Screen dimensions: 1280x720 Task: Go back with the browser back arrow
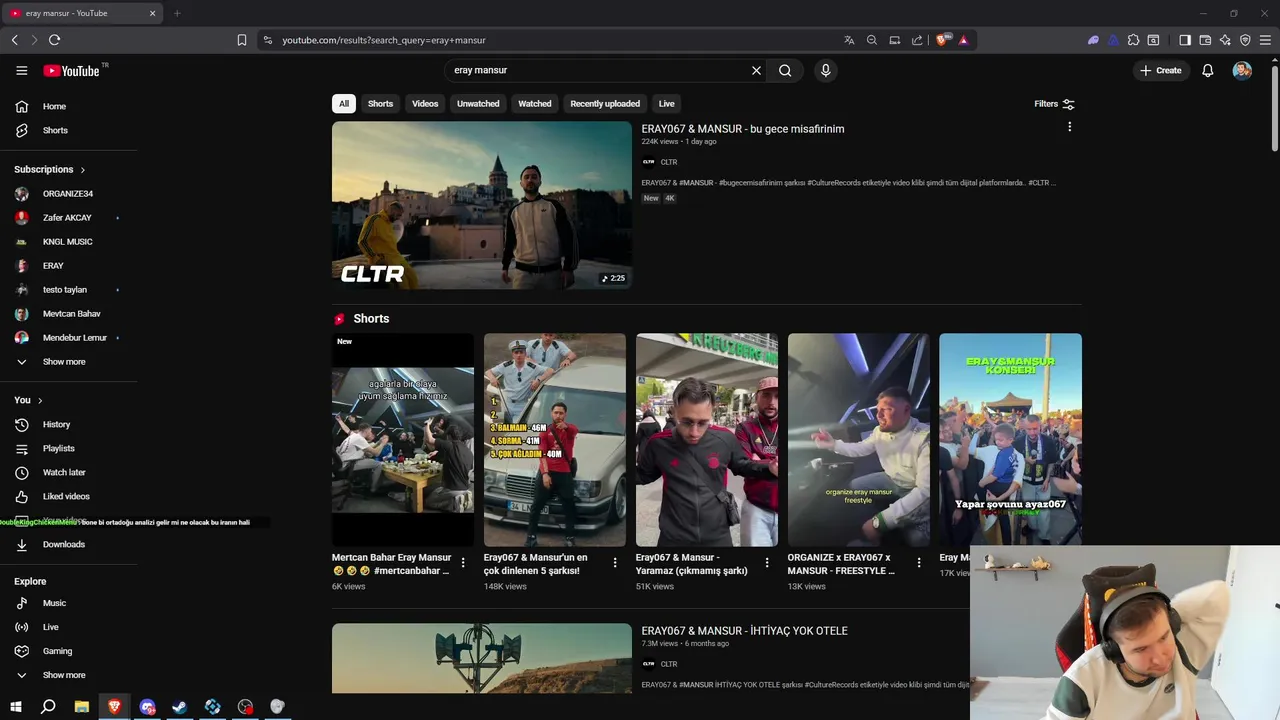14,40
